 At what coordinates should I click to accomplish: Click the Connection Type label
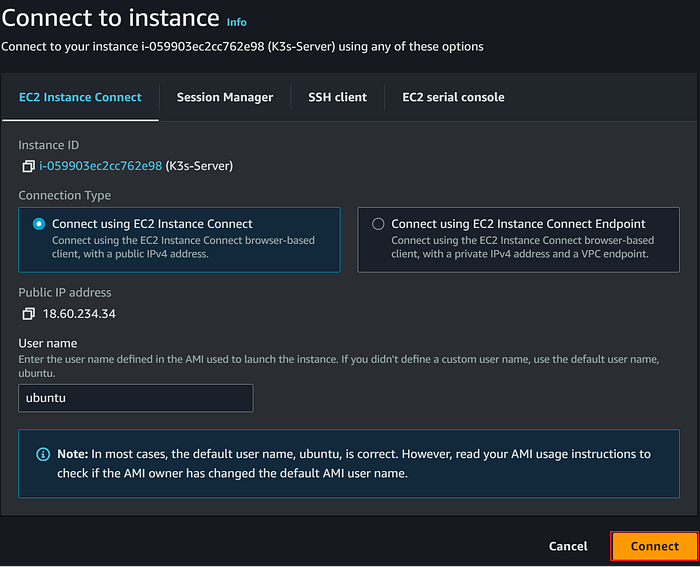click(65, 195)
